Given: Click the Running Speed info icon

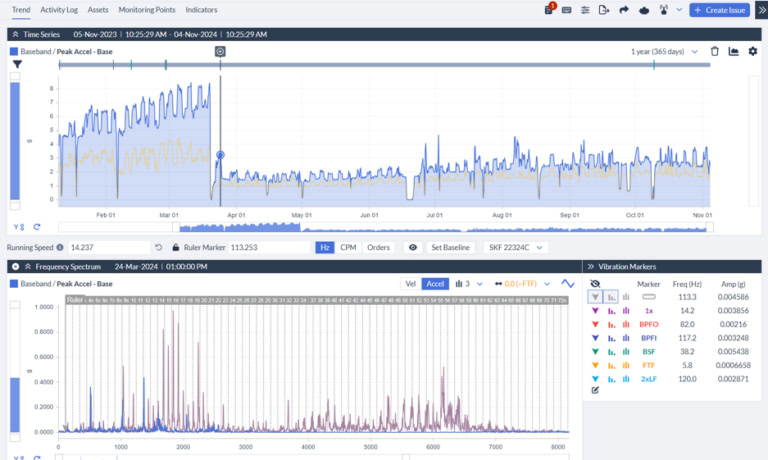Looking at the screenshot, I should [60, 247].
